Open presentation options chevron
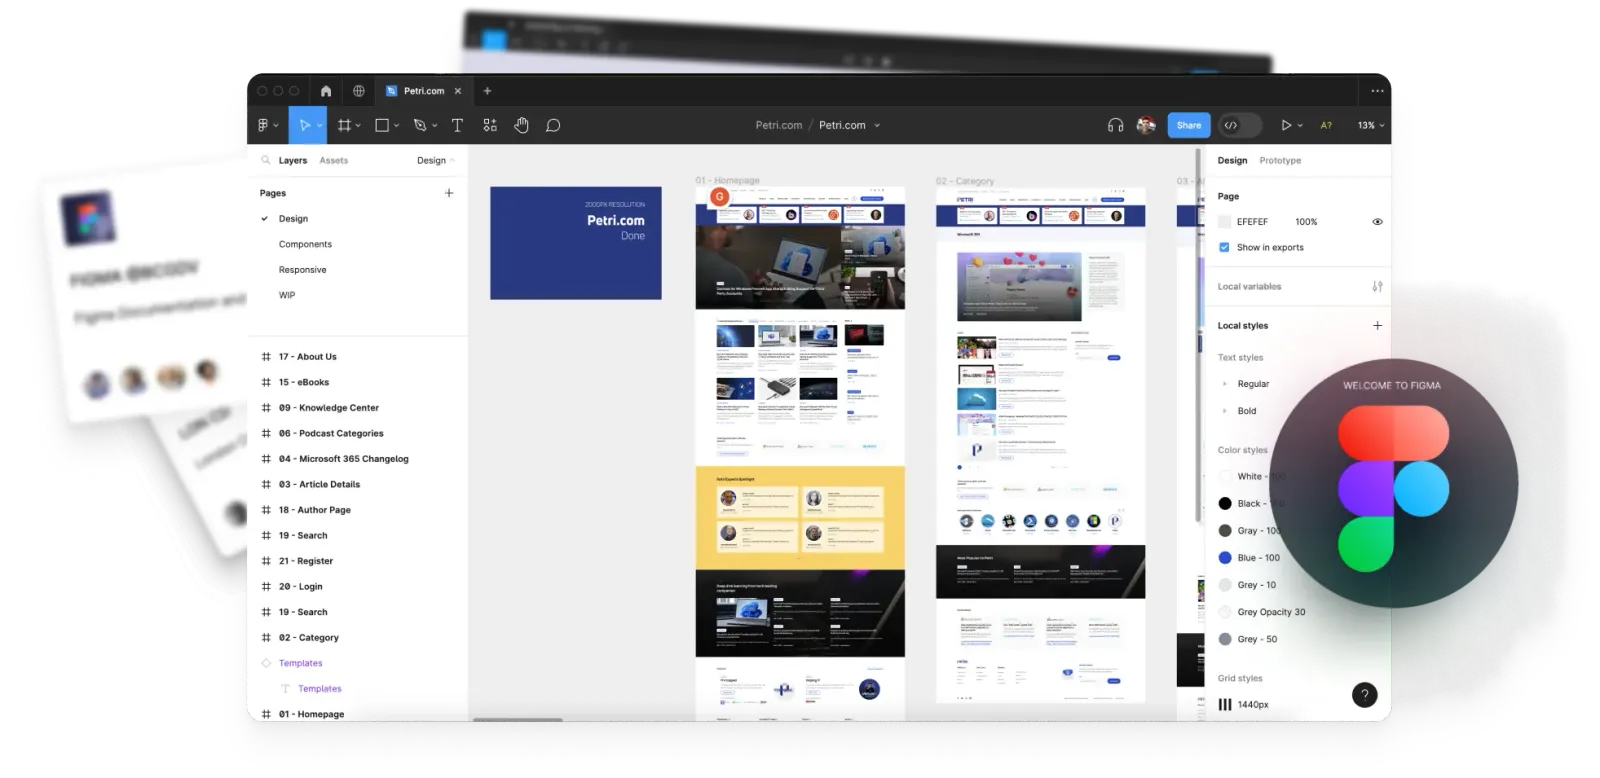 tap(1300, 126)
